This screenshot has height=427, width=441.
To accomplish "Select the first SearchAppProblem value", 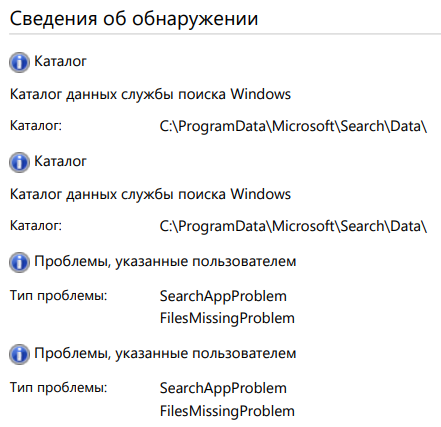I will coord(223,296).
